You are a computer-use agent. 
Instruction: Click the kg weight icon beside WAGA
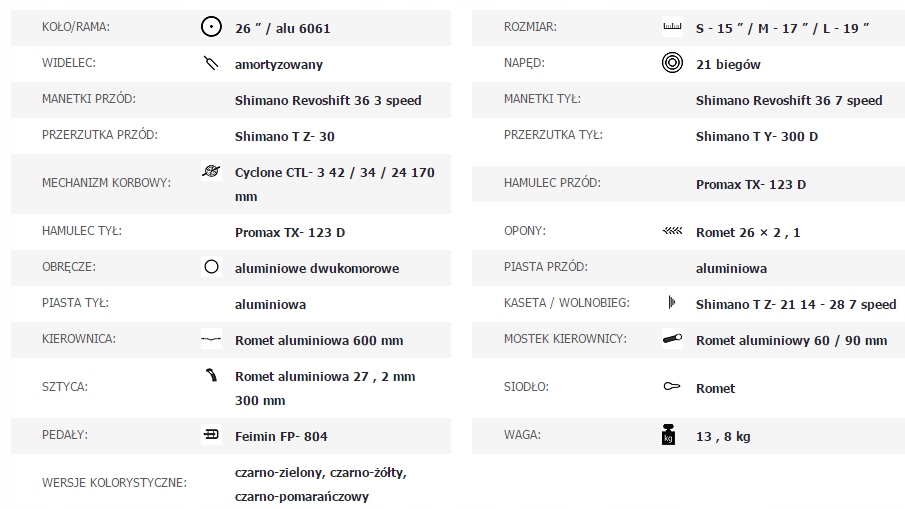pyautogui.click(x=669, y=435)
